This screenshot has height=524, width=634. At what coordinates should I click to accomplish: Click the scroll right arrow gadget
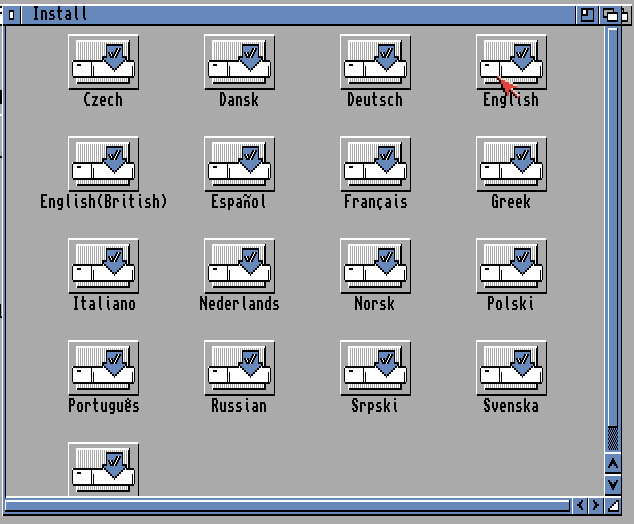(595, 506)
